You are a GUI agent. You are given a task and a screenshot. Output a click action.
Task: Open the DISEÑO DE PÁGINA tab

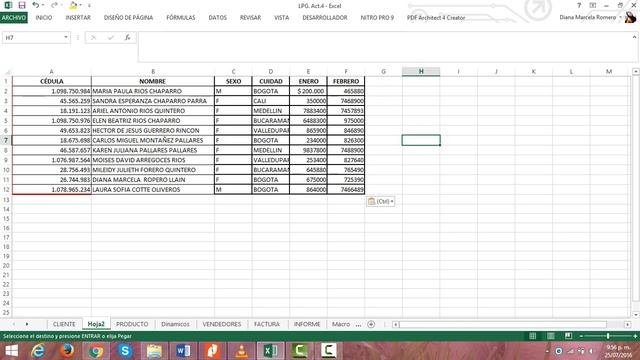pyautogui.click(x=128, y=18)
